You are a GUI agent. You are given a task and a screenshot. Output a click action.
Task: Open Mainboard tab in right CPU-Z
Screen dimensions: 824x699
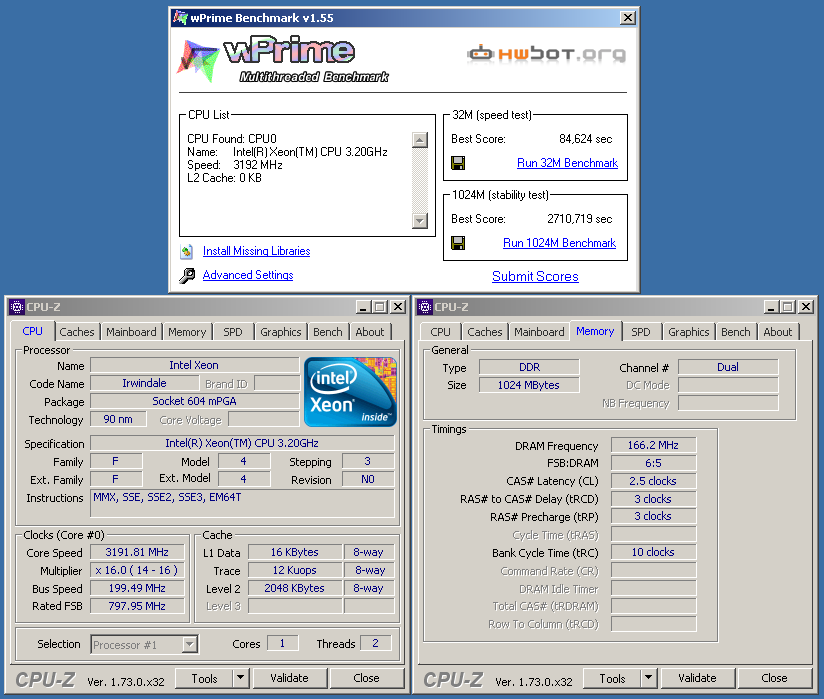click(539, 332)
